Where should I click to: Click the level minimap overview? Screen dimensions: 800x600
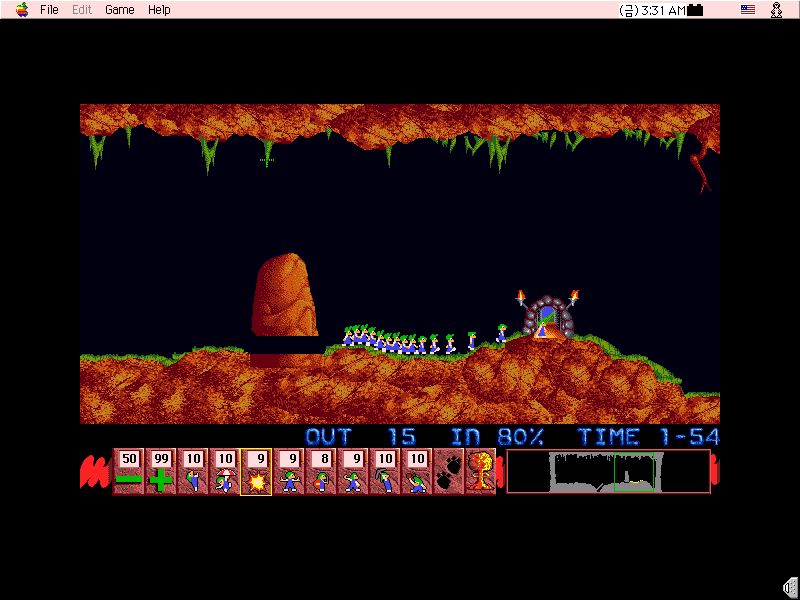(608, 472)
